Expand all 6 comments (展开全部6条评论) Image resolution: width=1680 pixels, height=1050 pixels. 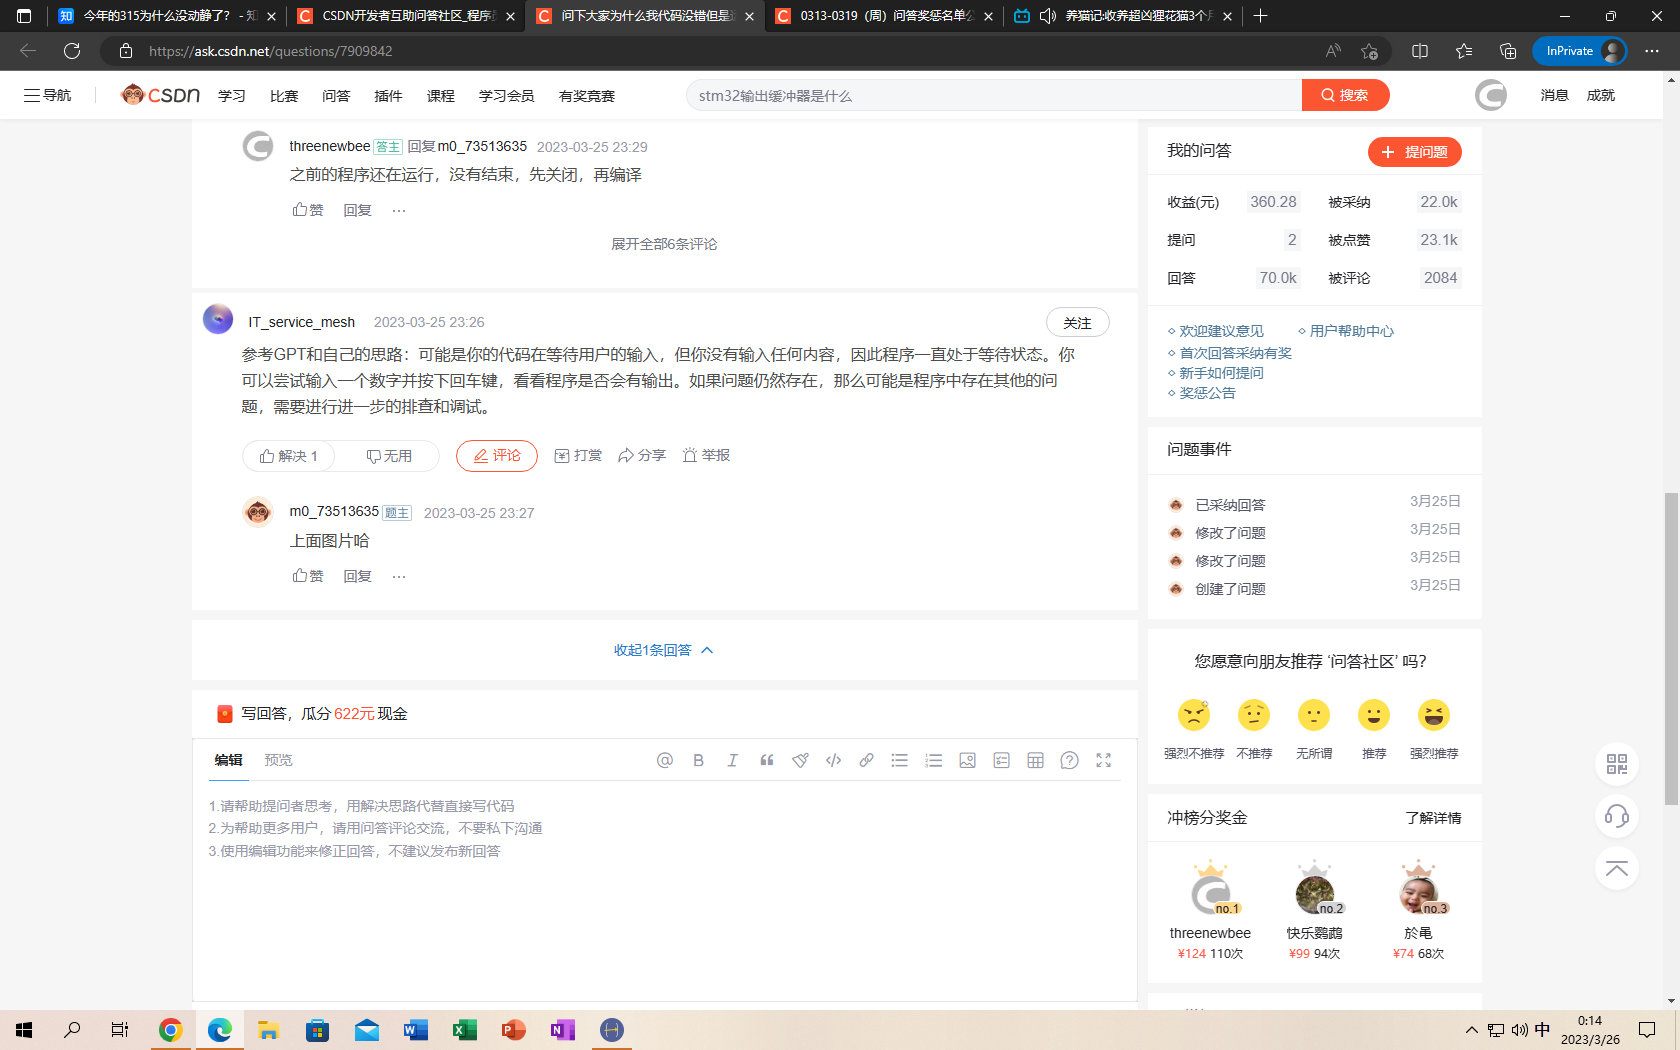[x=664, y=244]
